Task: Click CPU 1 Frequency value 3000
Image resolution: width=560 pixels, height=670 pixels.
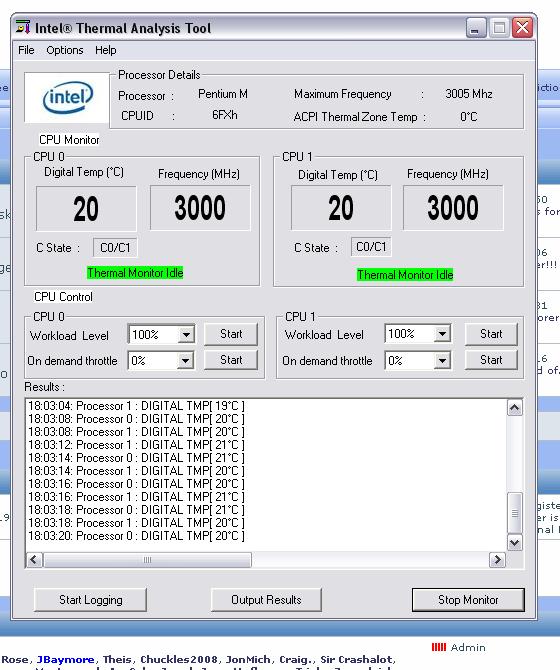Action: 453,208
